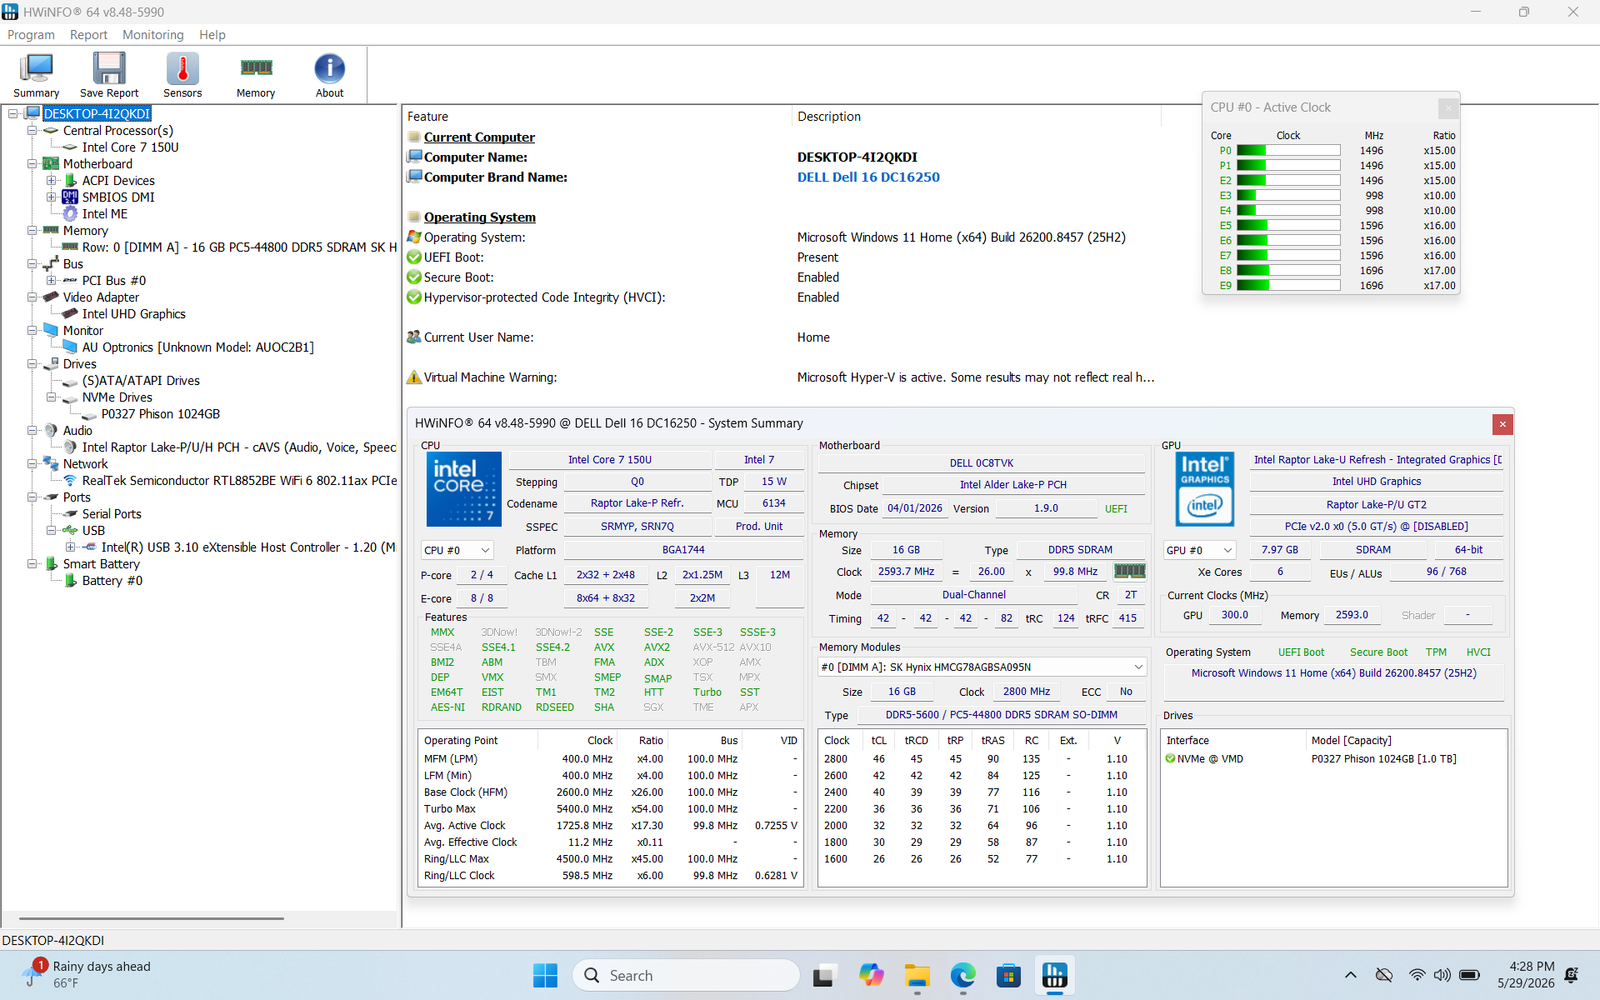Collapse the USB node
This screenshot has height=1000, width=1600.
(x=51, y=531)
